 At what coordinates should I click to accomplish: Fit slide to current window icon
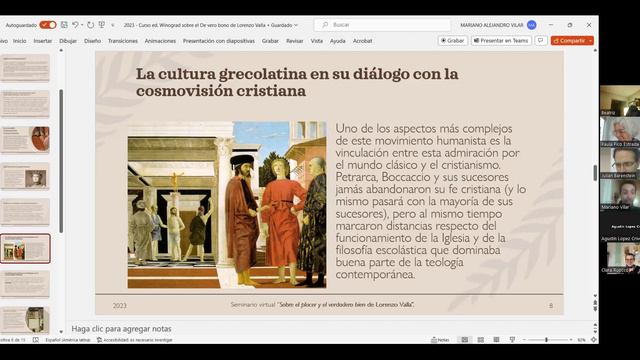pyautogui.click(x=593, y=340)
